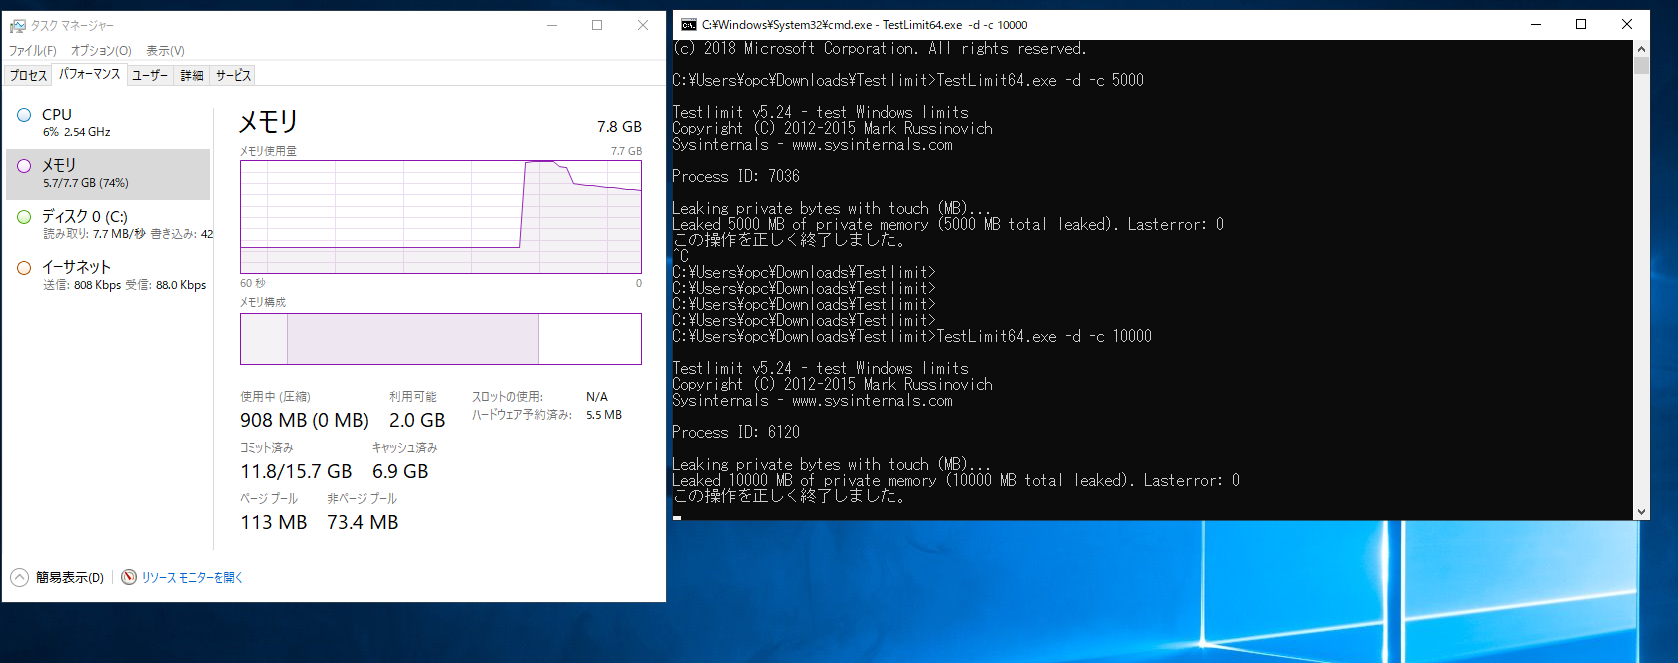Select イーサネット performance entry
The height and width of the screenshot is (663, 1678).
point(108,276)
